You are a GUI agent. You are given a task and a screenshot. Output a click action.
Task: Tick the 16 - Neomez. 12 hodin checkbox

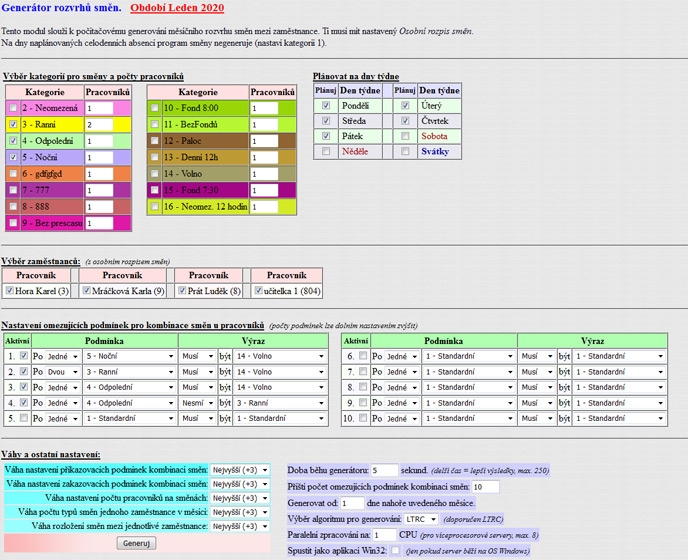pyautogui.click(x=155, y=206)
